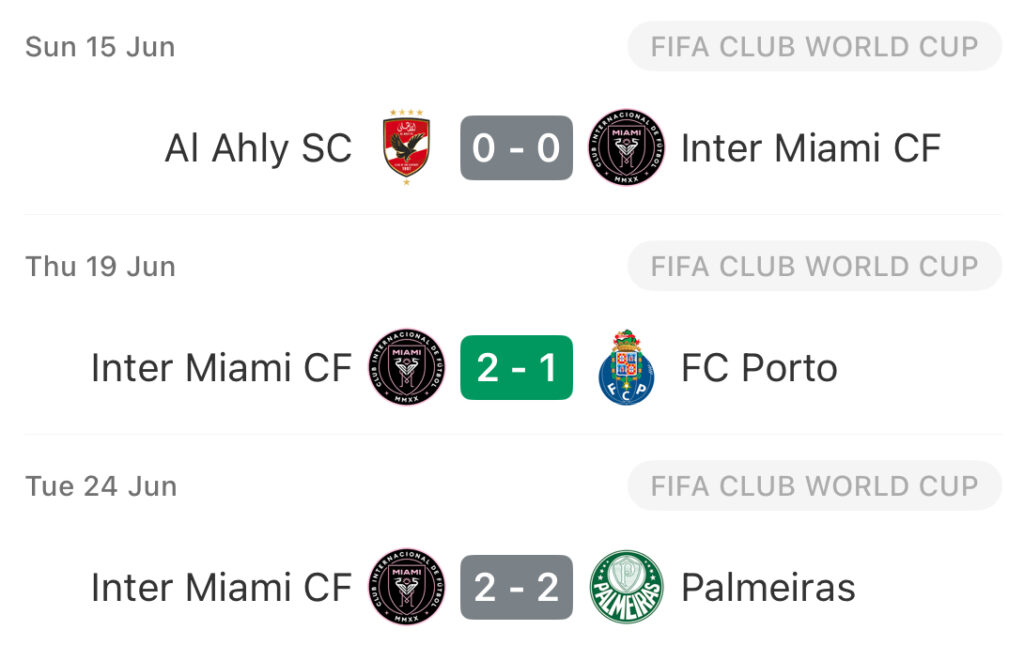Select the Tue 24 Jun date label
Viewport: 1024px width, 661px height.
pyautogui.click(x=101, y=486)
